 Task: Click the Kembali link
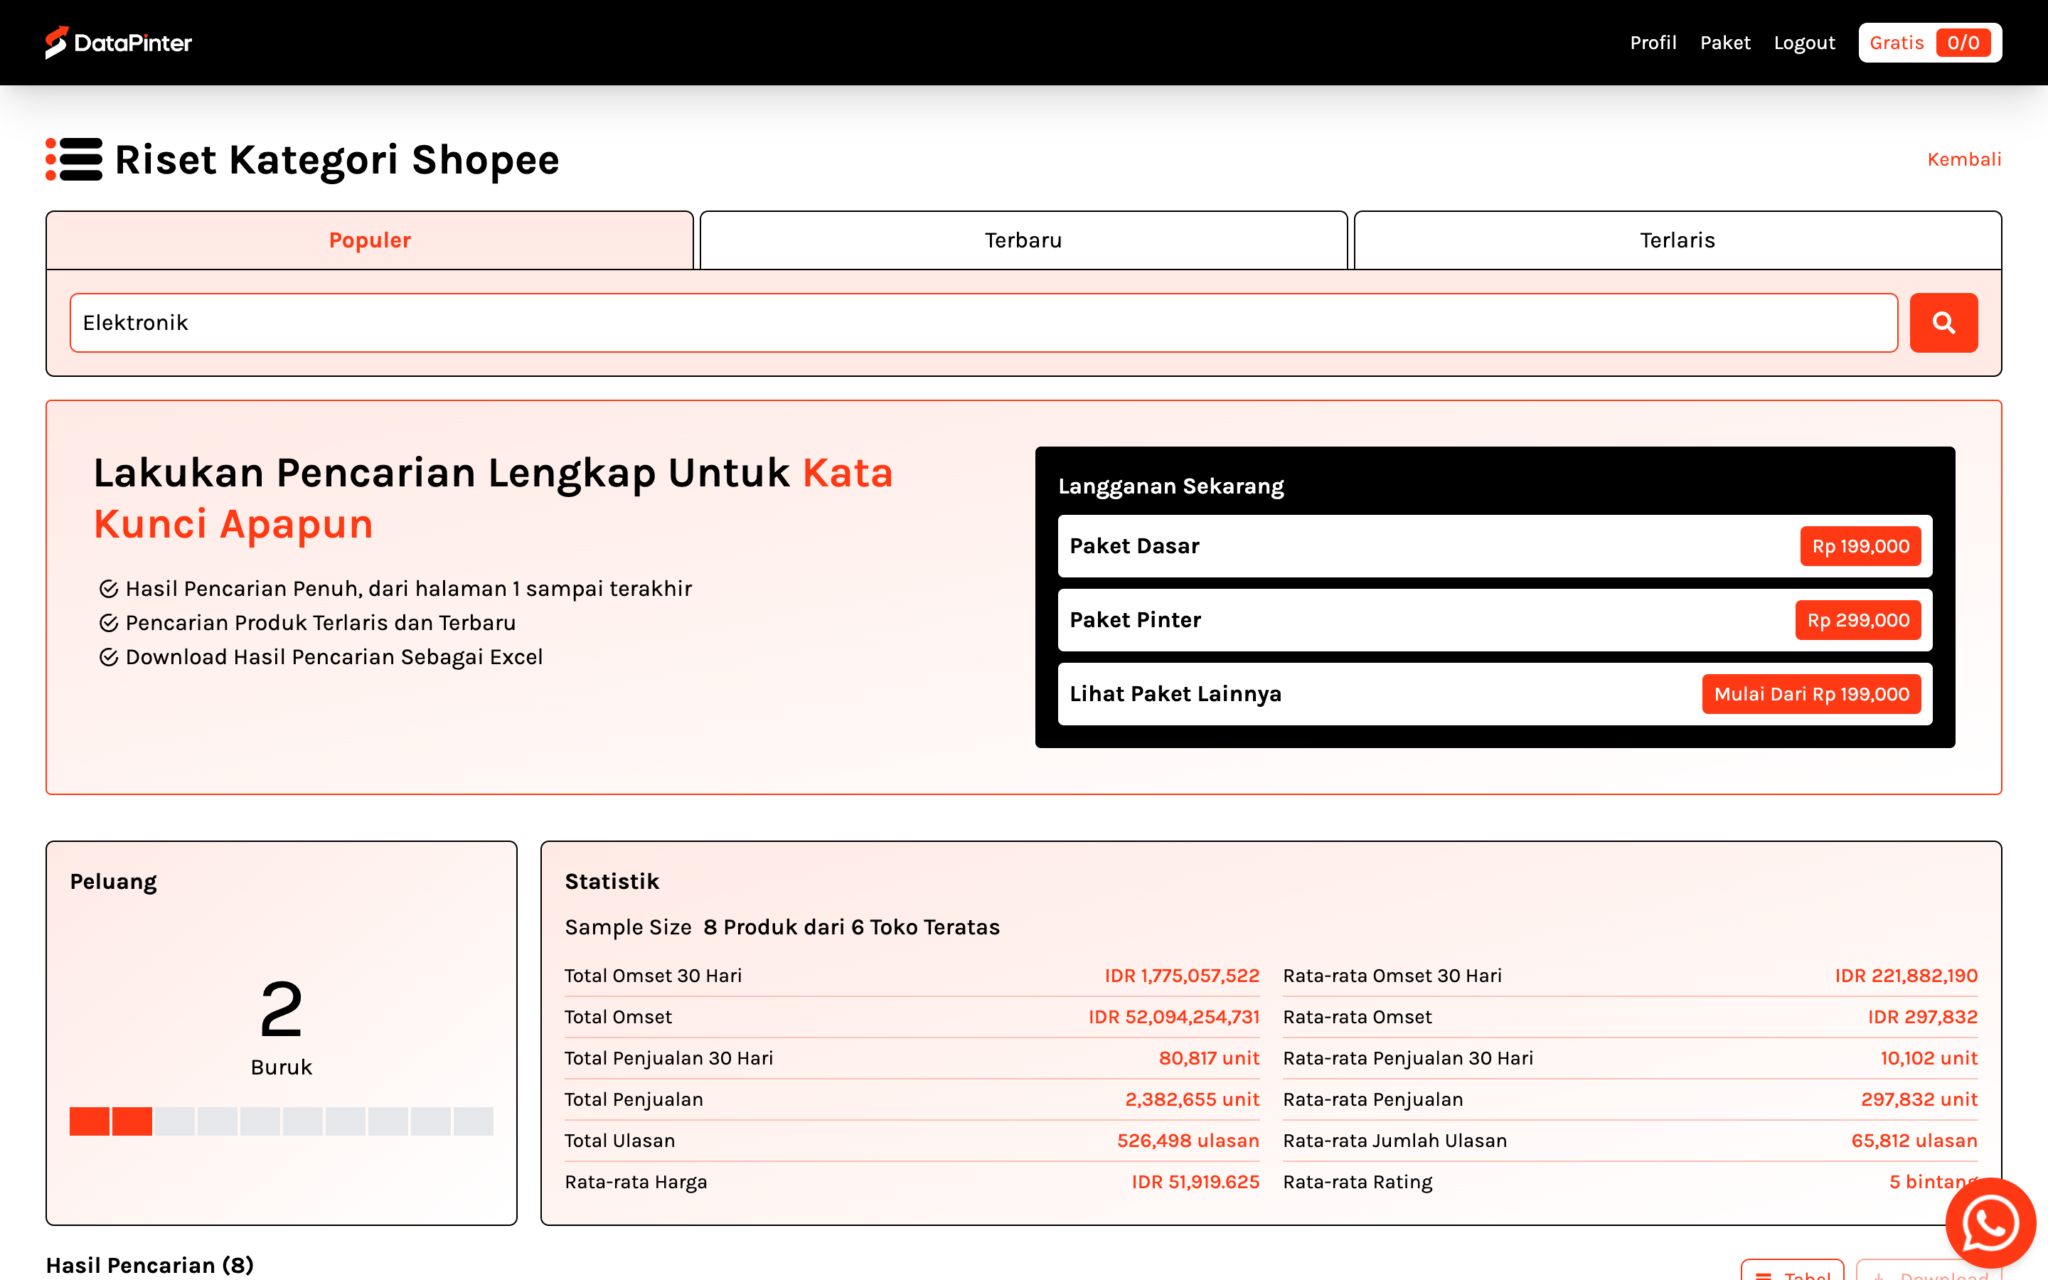pyautogui.click(x=1963, y=159)
